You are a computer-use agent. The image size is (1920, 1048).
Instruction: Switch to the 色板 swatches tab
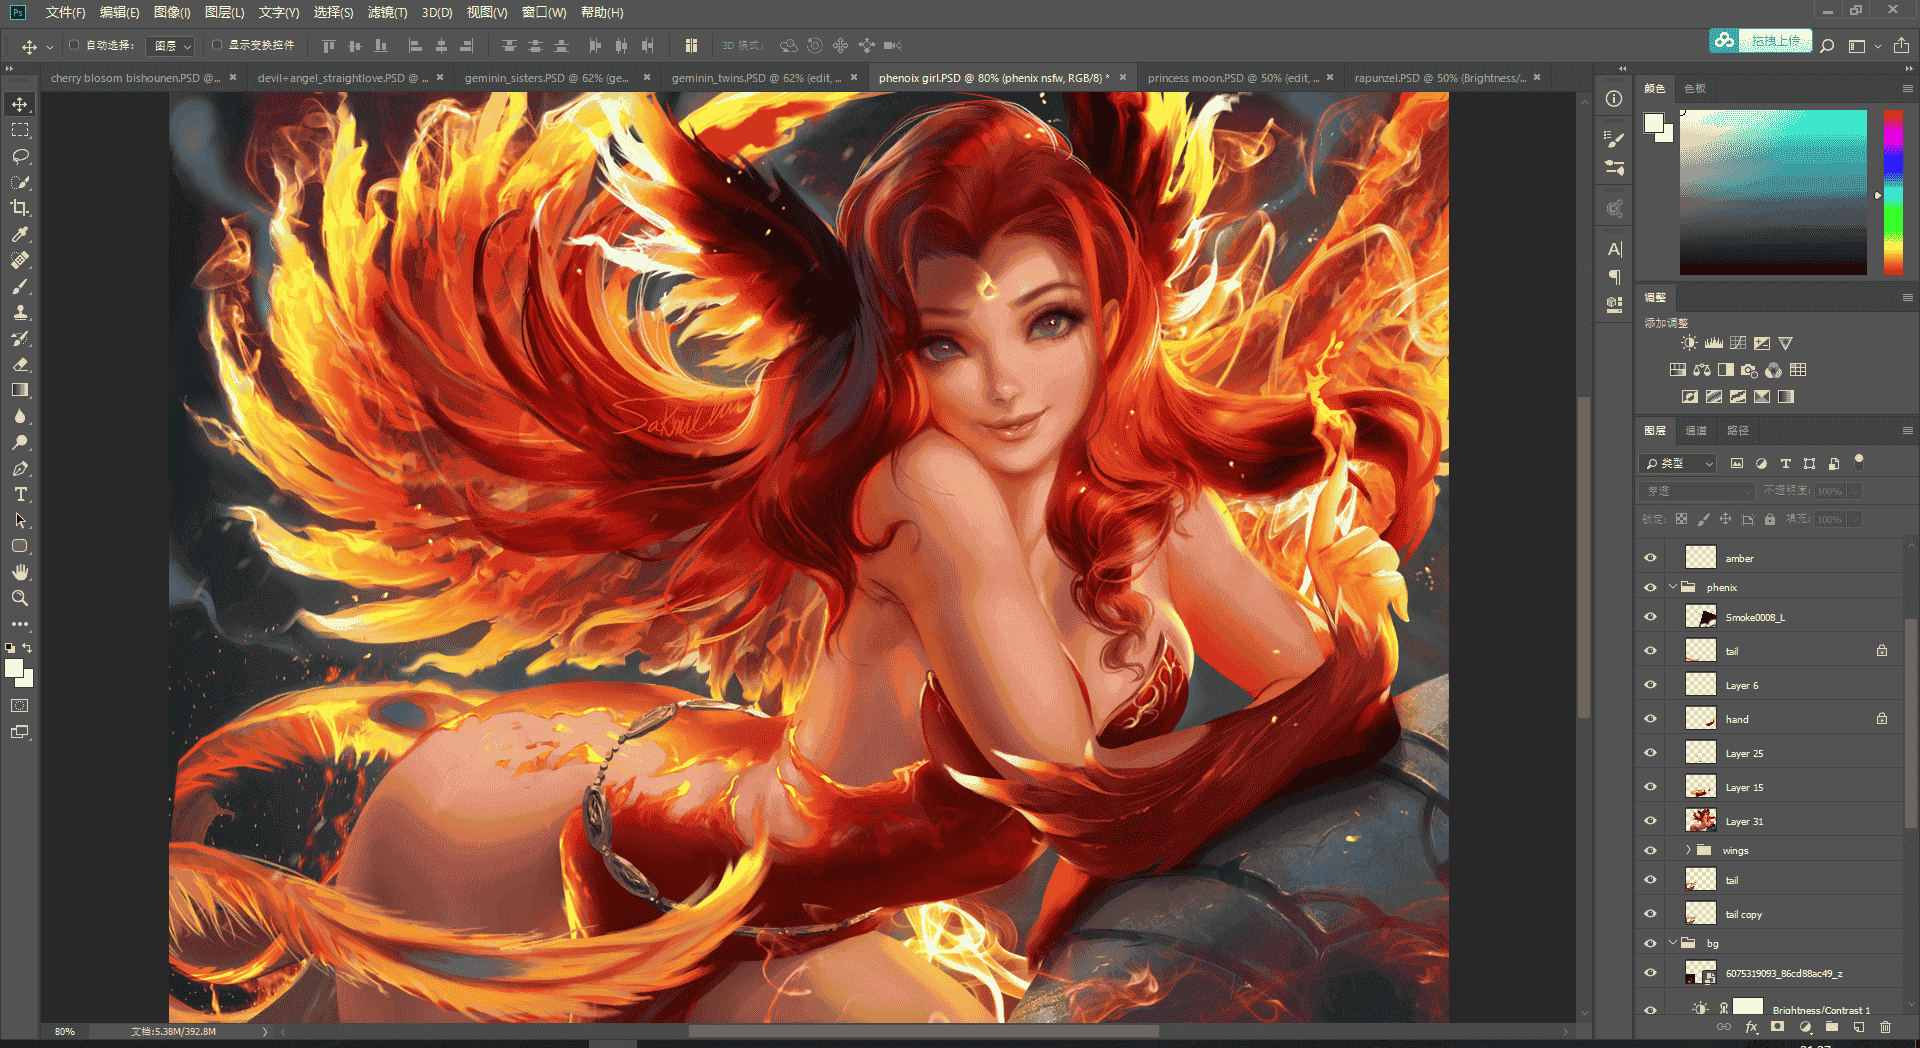(x=1695, y=89)
